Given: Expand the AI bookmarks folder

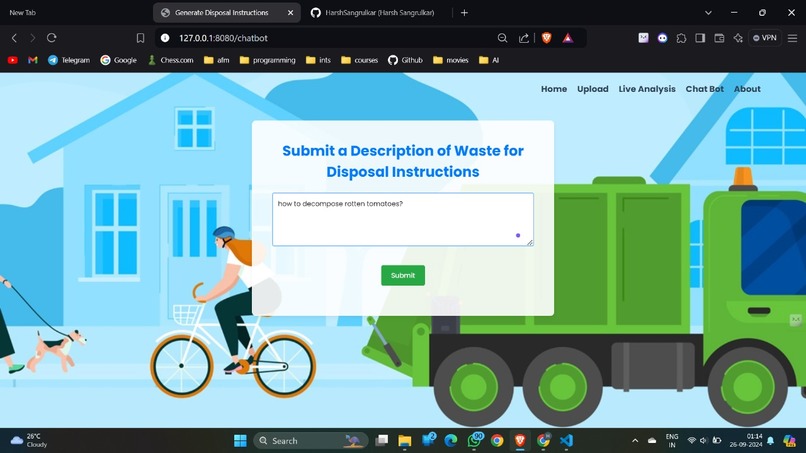Looking at the screenshot, I should click(x=489, y=60).
